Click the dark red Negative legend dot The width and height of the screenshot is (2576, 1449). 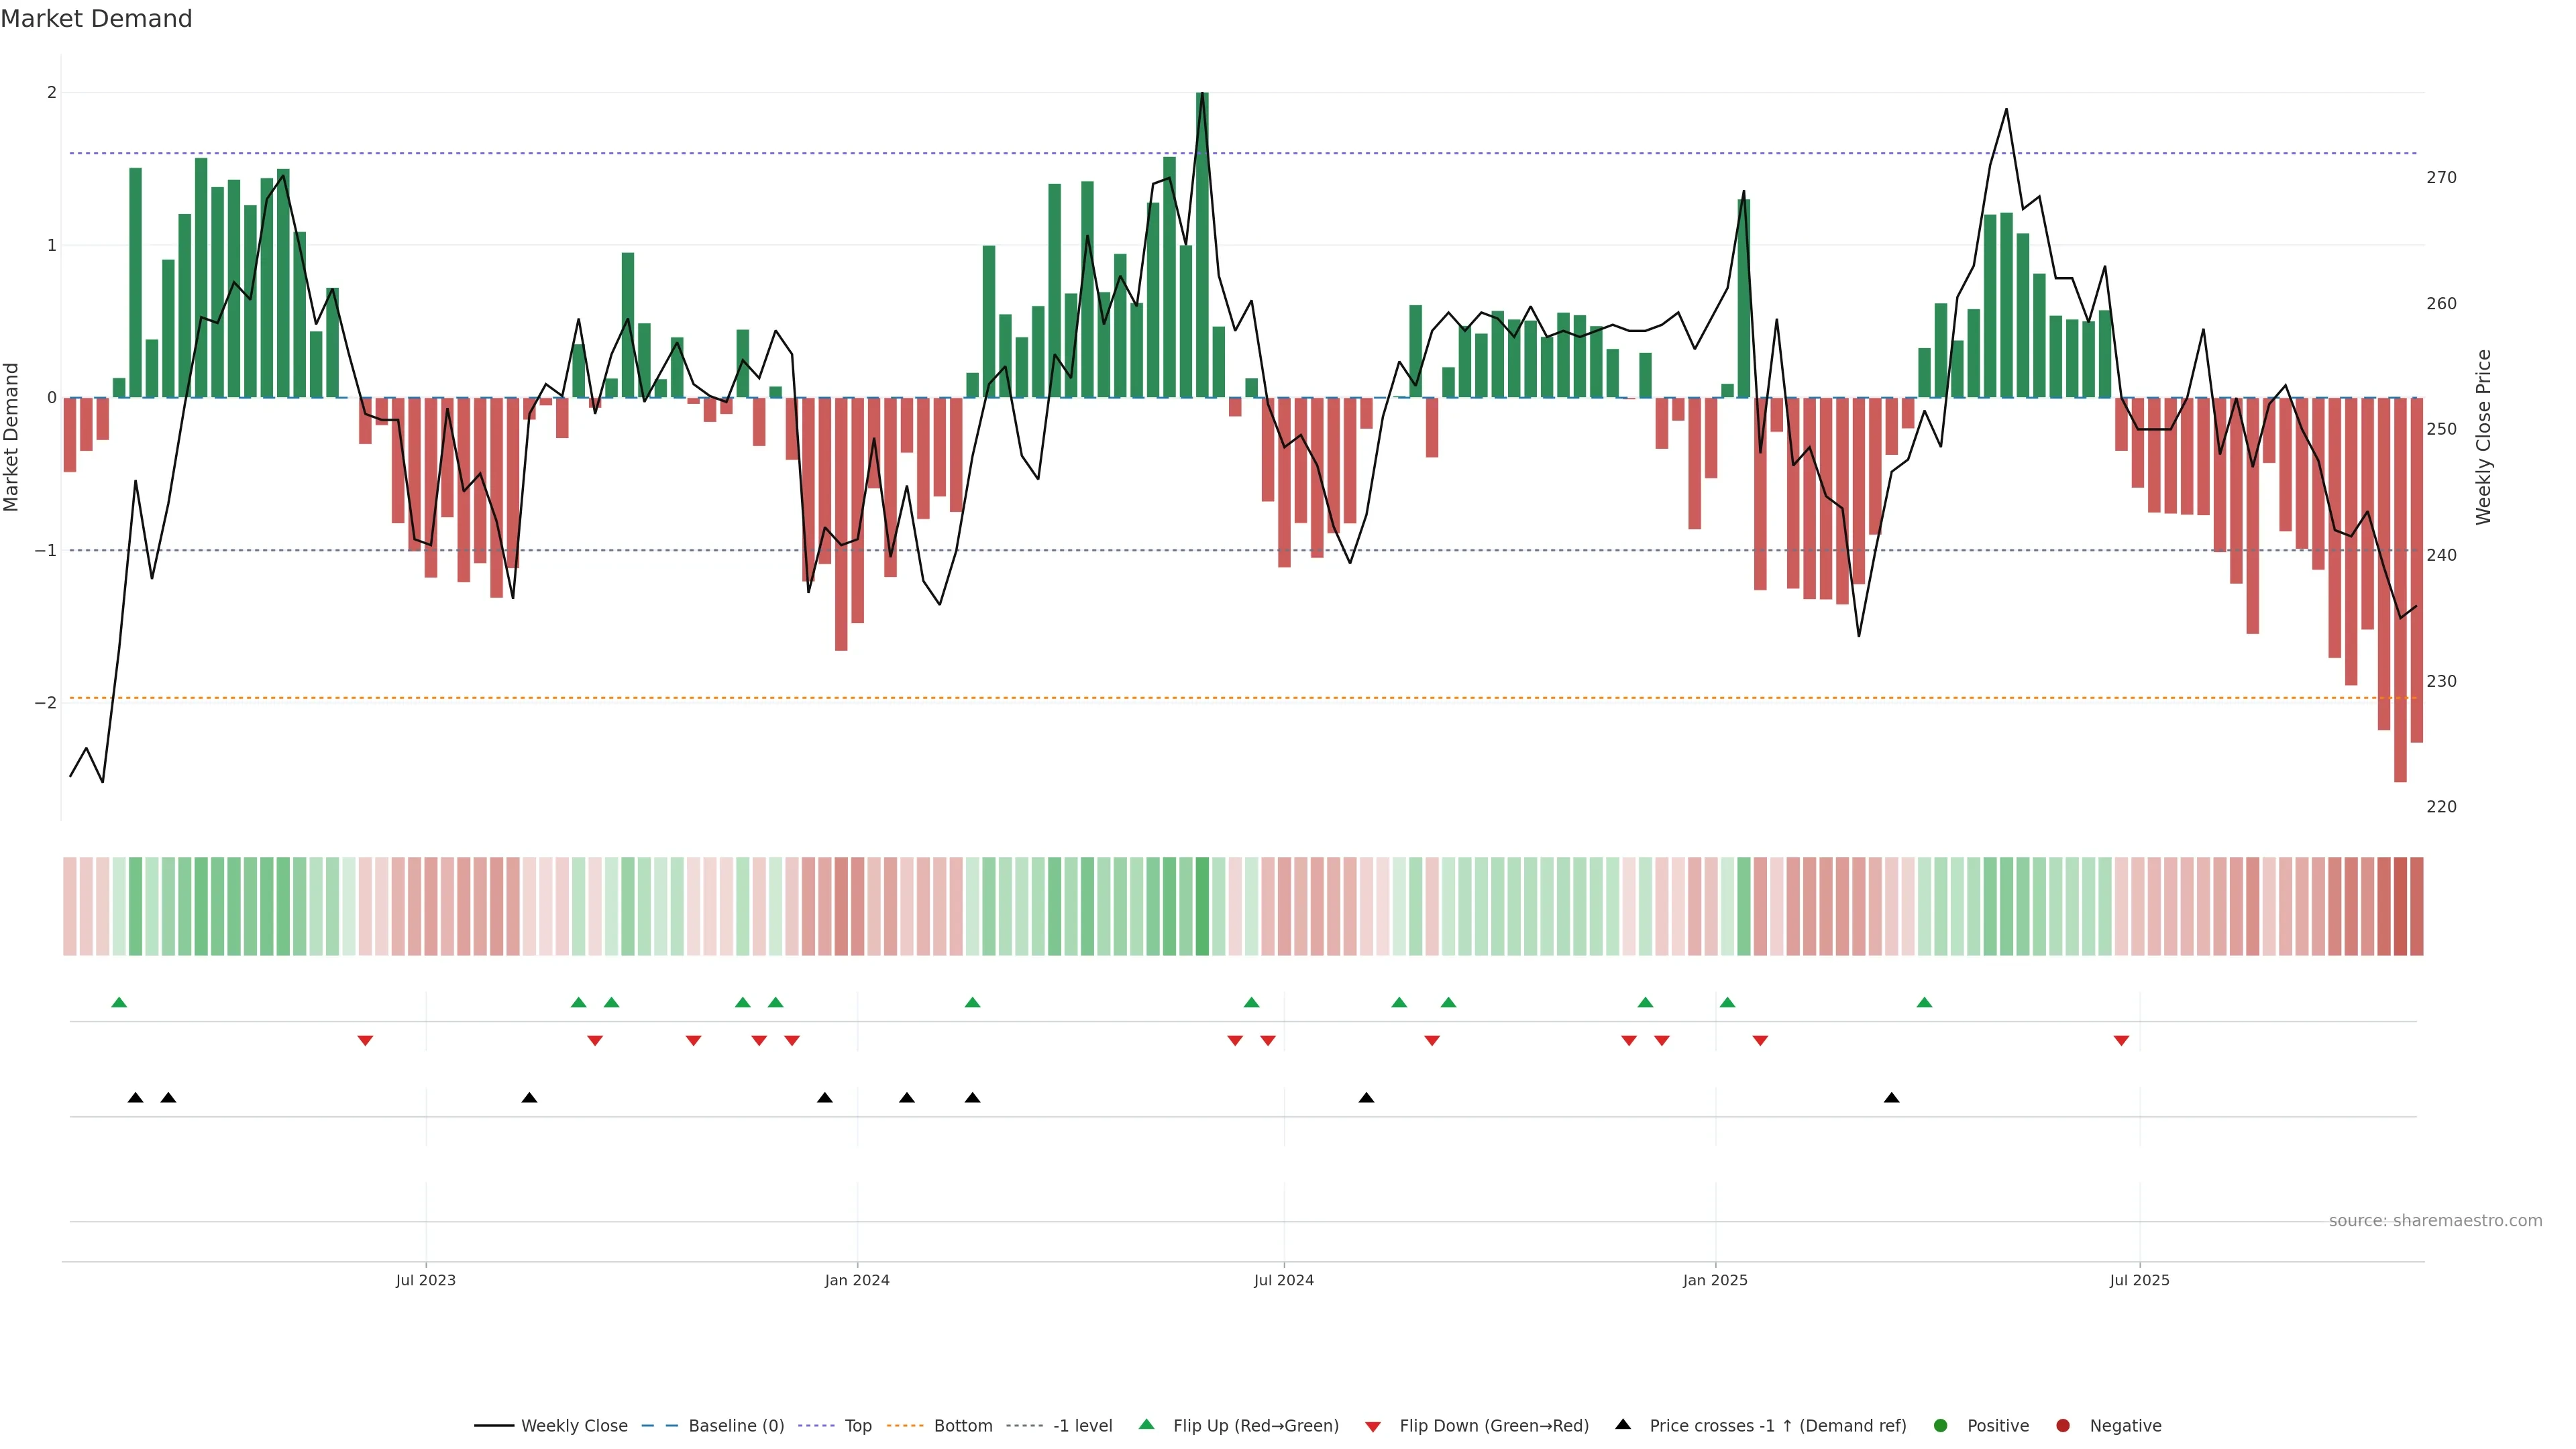[2063, 1425]
